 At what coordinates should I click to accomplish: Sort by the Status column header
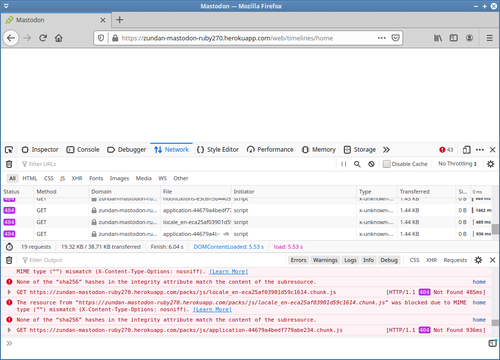[x=17, y=192]
